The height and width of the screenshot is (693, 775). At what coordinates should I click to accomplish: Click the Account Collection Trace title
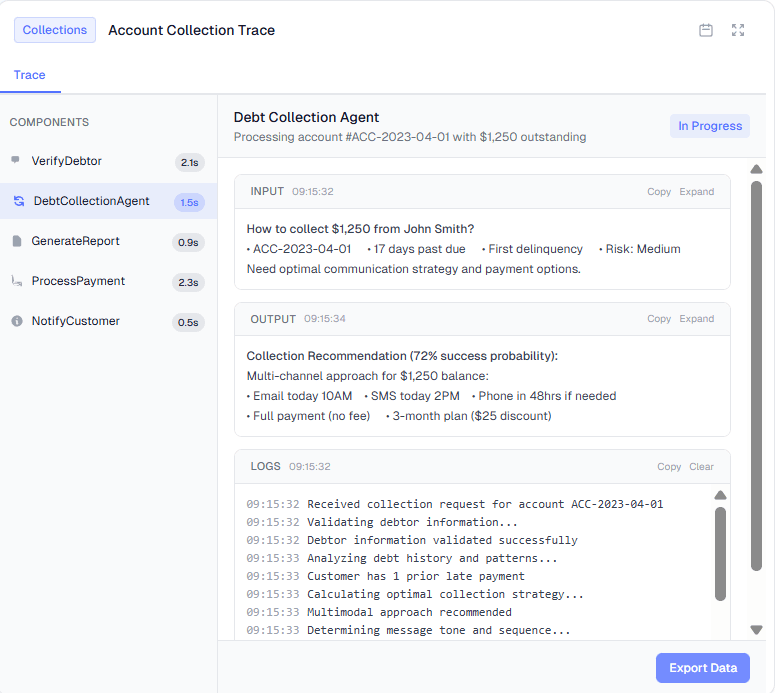pyautogui.click(x=192, y=30)
